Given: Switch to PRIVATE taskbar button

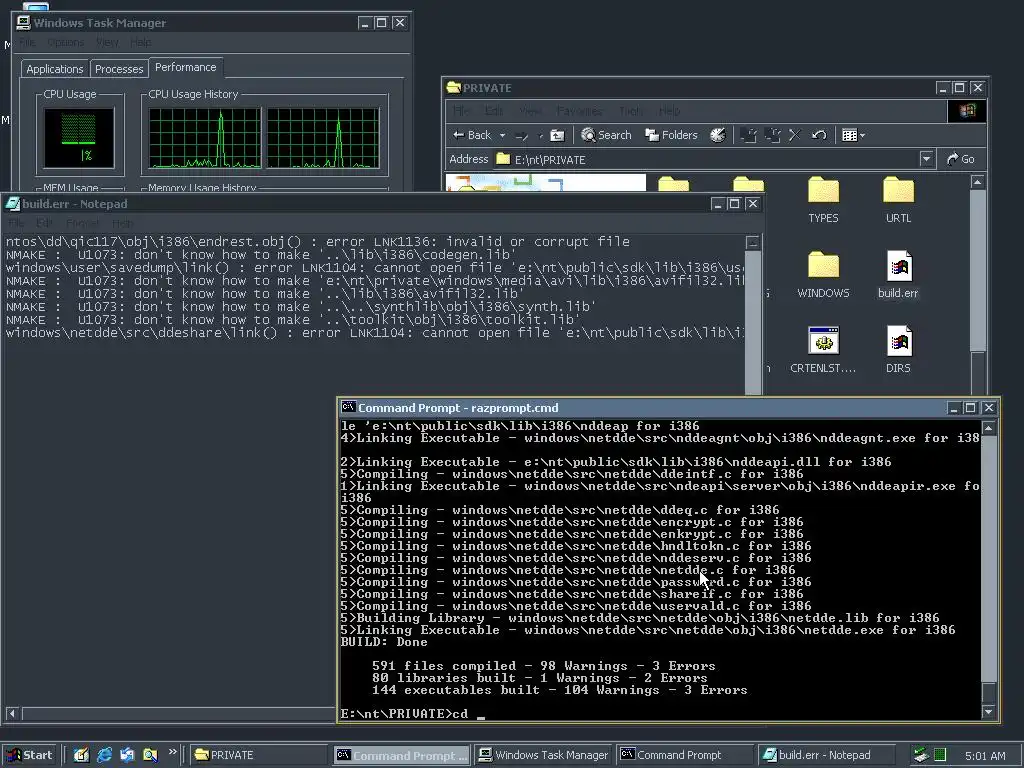Looking at the screenshot, I should click(x=259, y=755).
